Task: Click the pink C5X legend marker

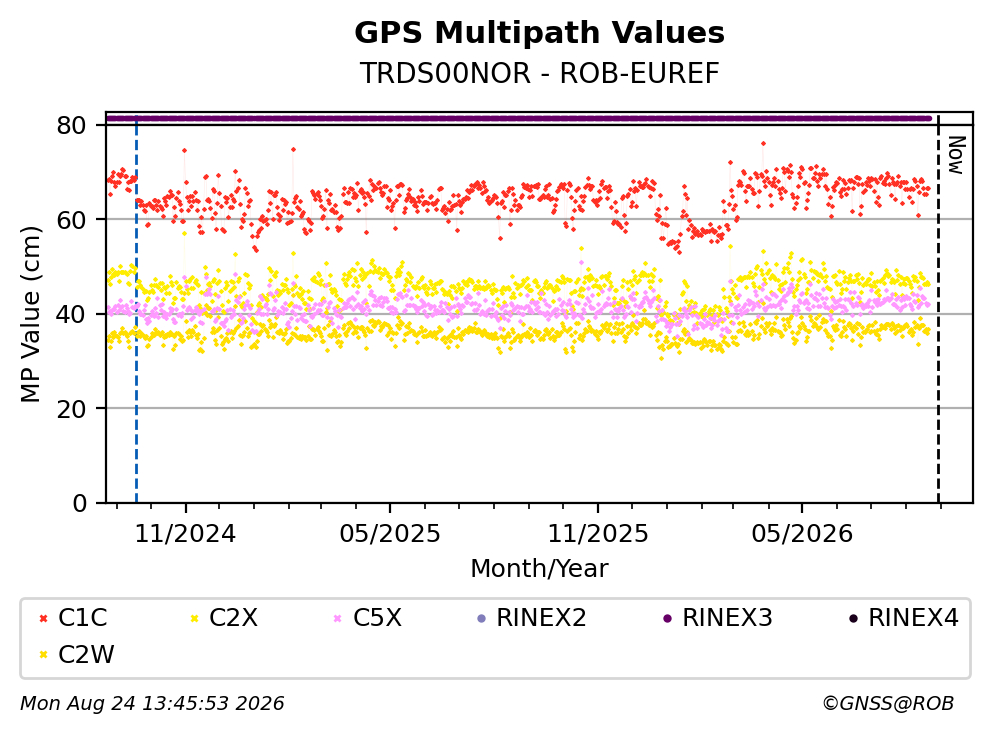Action: coord(338,619)
